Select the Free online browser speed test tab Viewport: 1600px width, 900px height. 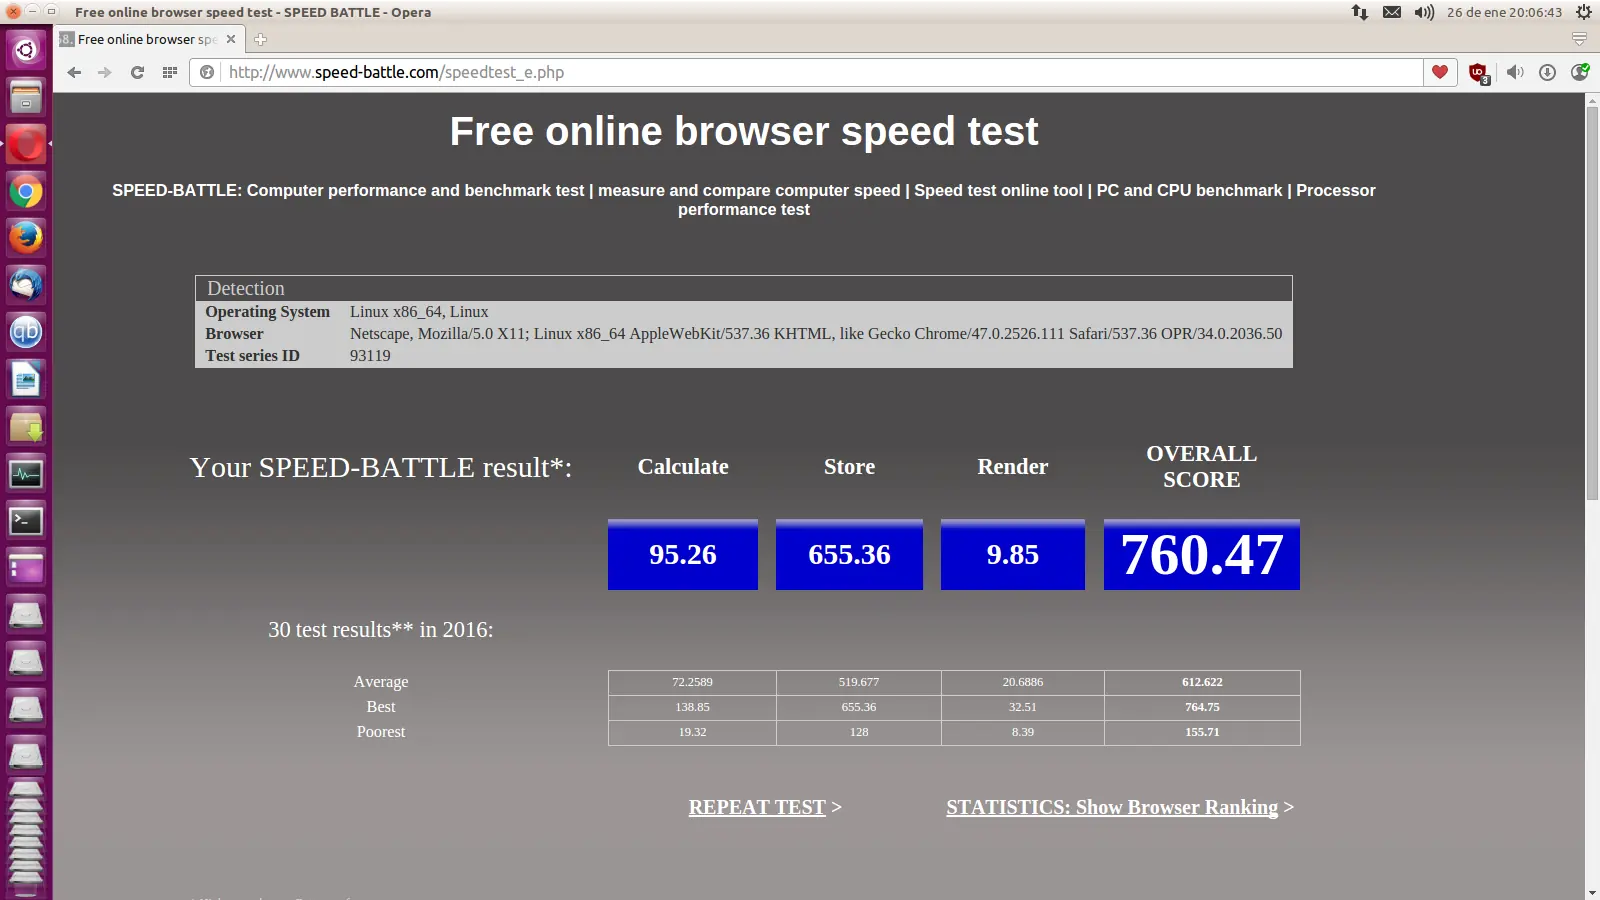coord(148,39)
